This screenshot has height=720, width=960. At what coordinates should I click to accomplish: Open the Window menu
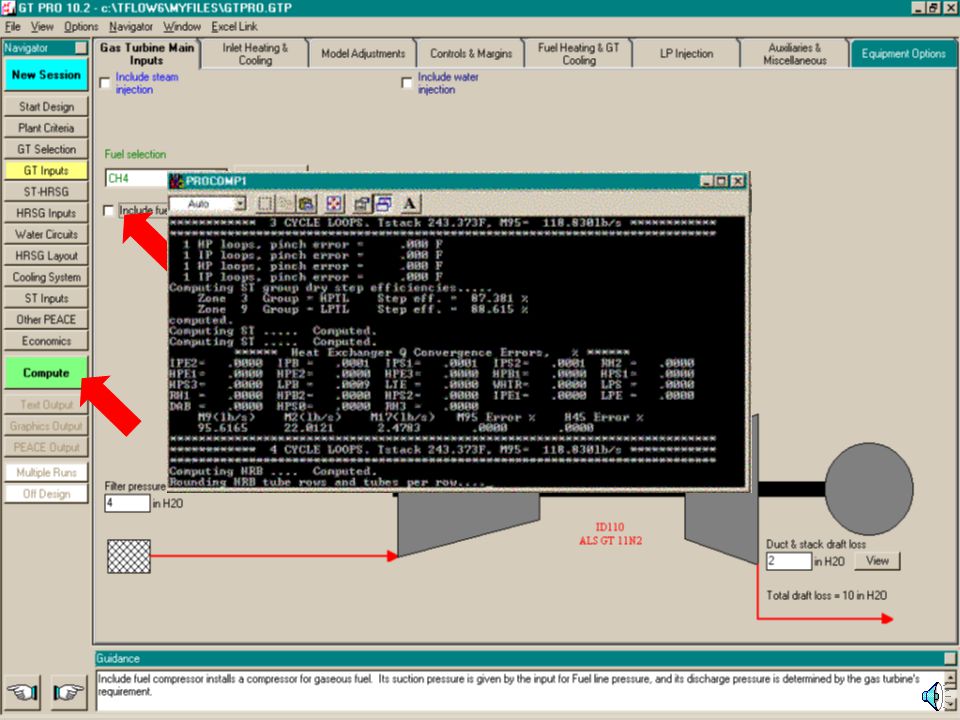pyautogui.click(x=182, y=26)
